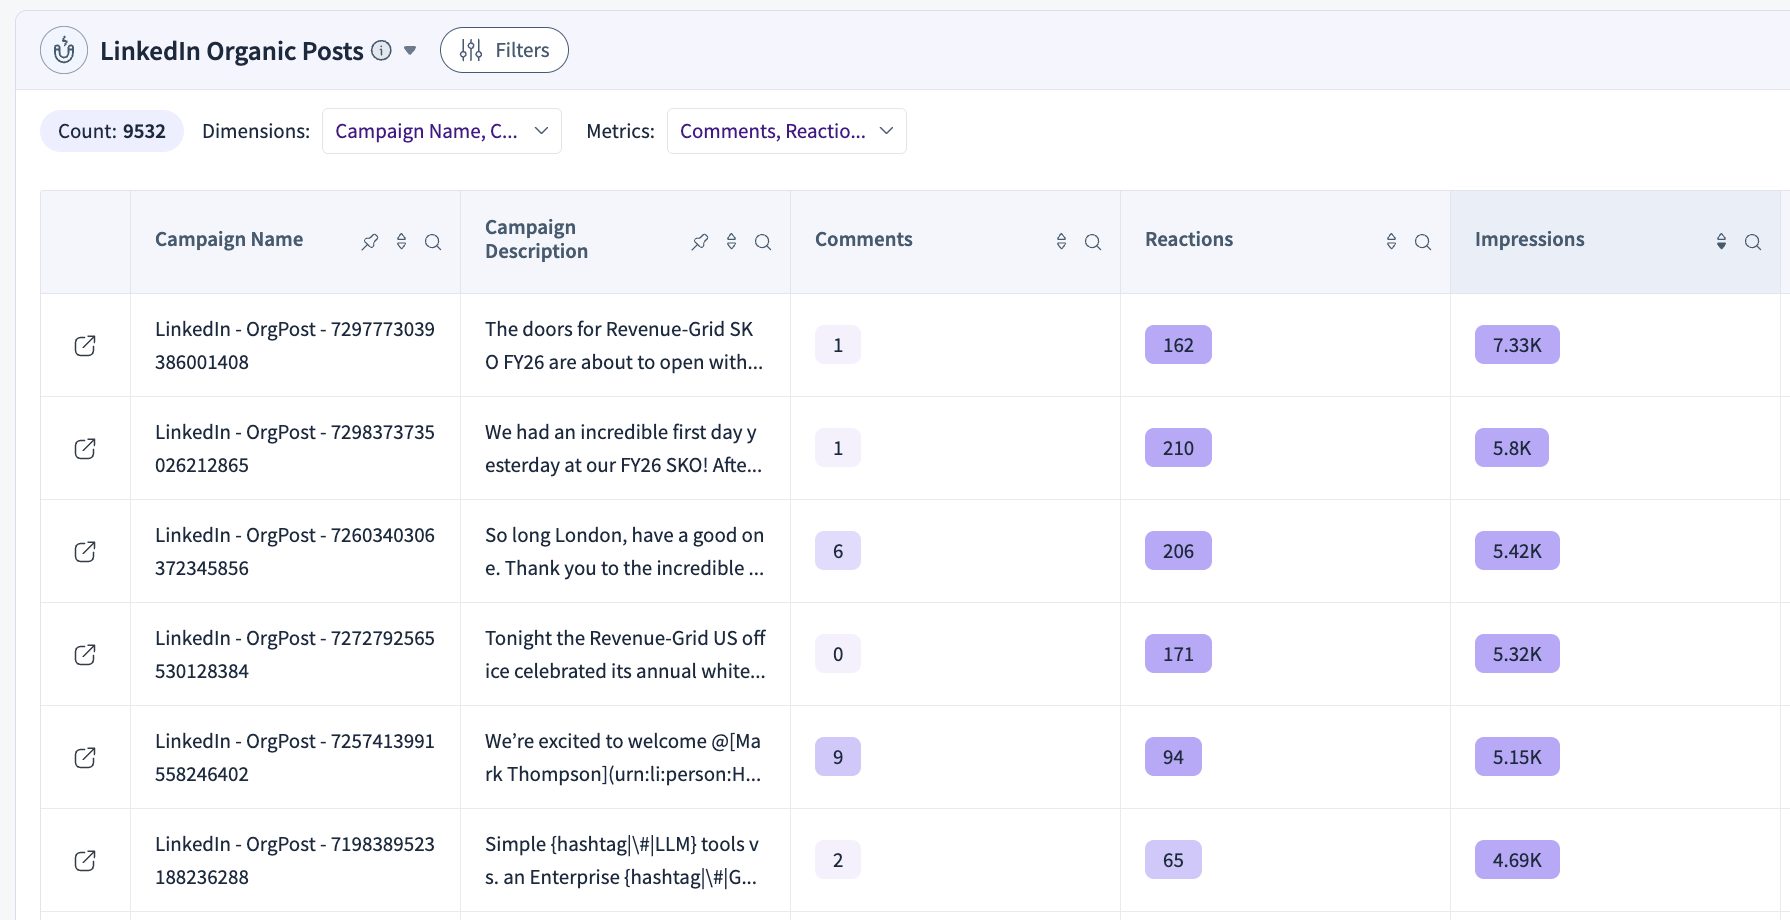Screen dimensions: 1790x920
Task: Click the LinkedIn Organic Posts source icon
Action: [64, 50]
